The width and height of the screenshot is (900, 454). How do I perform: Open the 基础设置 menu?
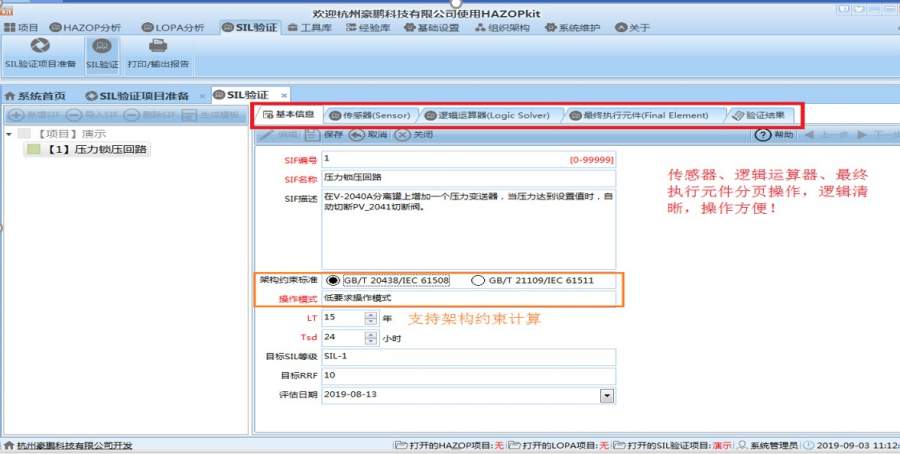[431, 28]
